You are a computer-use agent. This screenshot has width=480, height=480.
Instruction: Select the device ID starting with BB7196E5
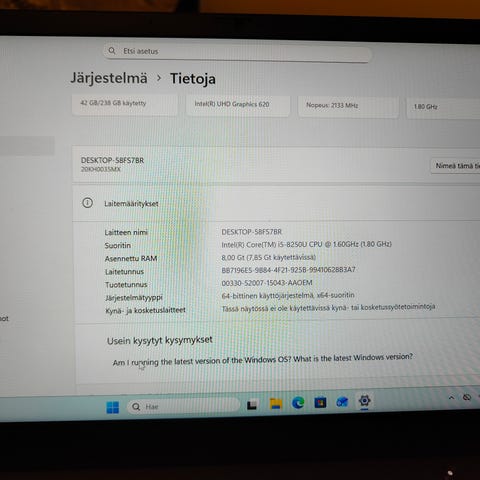289,270
